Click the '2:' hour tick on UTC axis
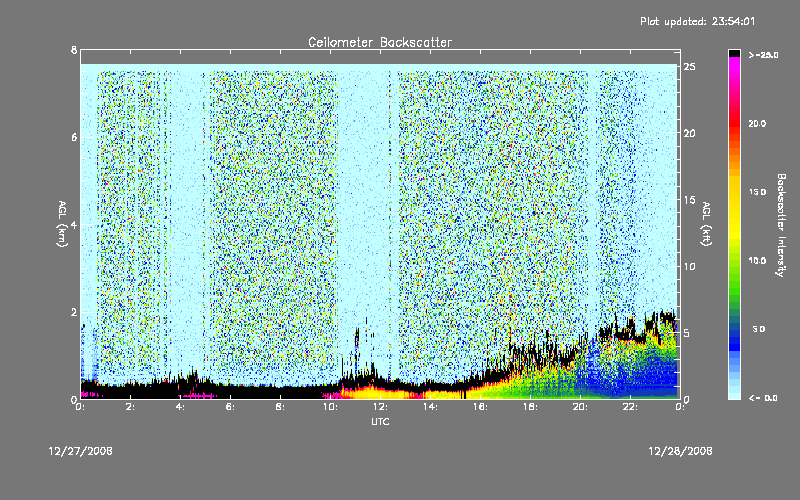The image size is (800, 500). 131,407
